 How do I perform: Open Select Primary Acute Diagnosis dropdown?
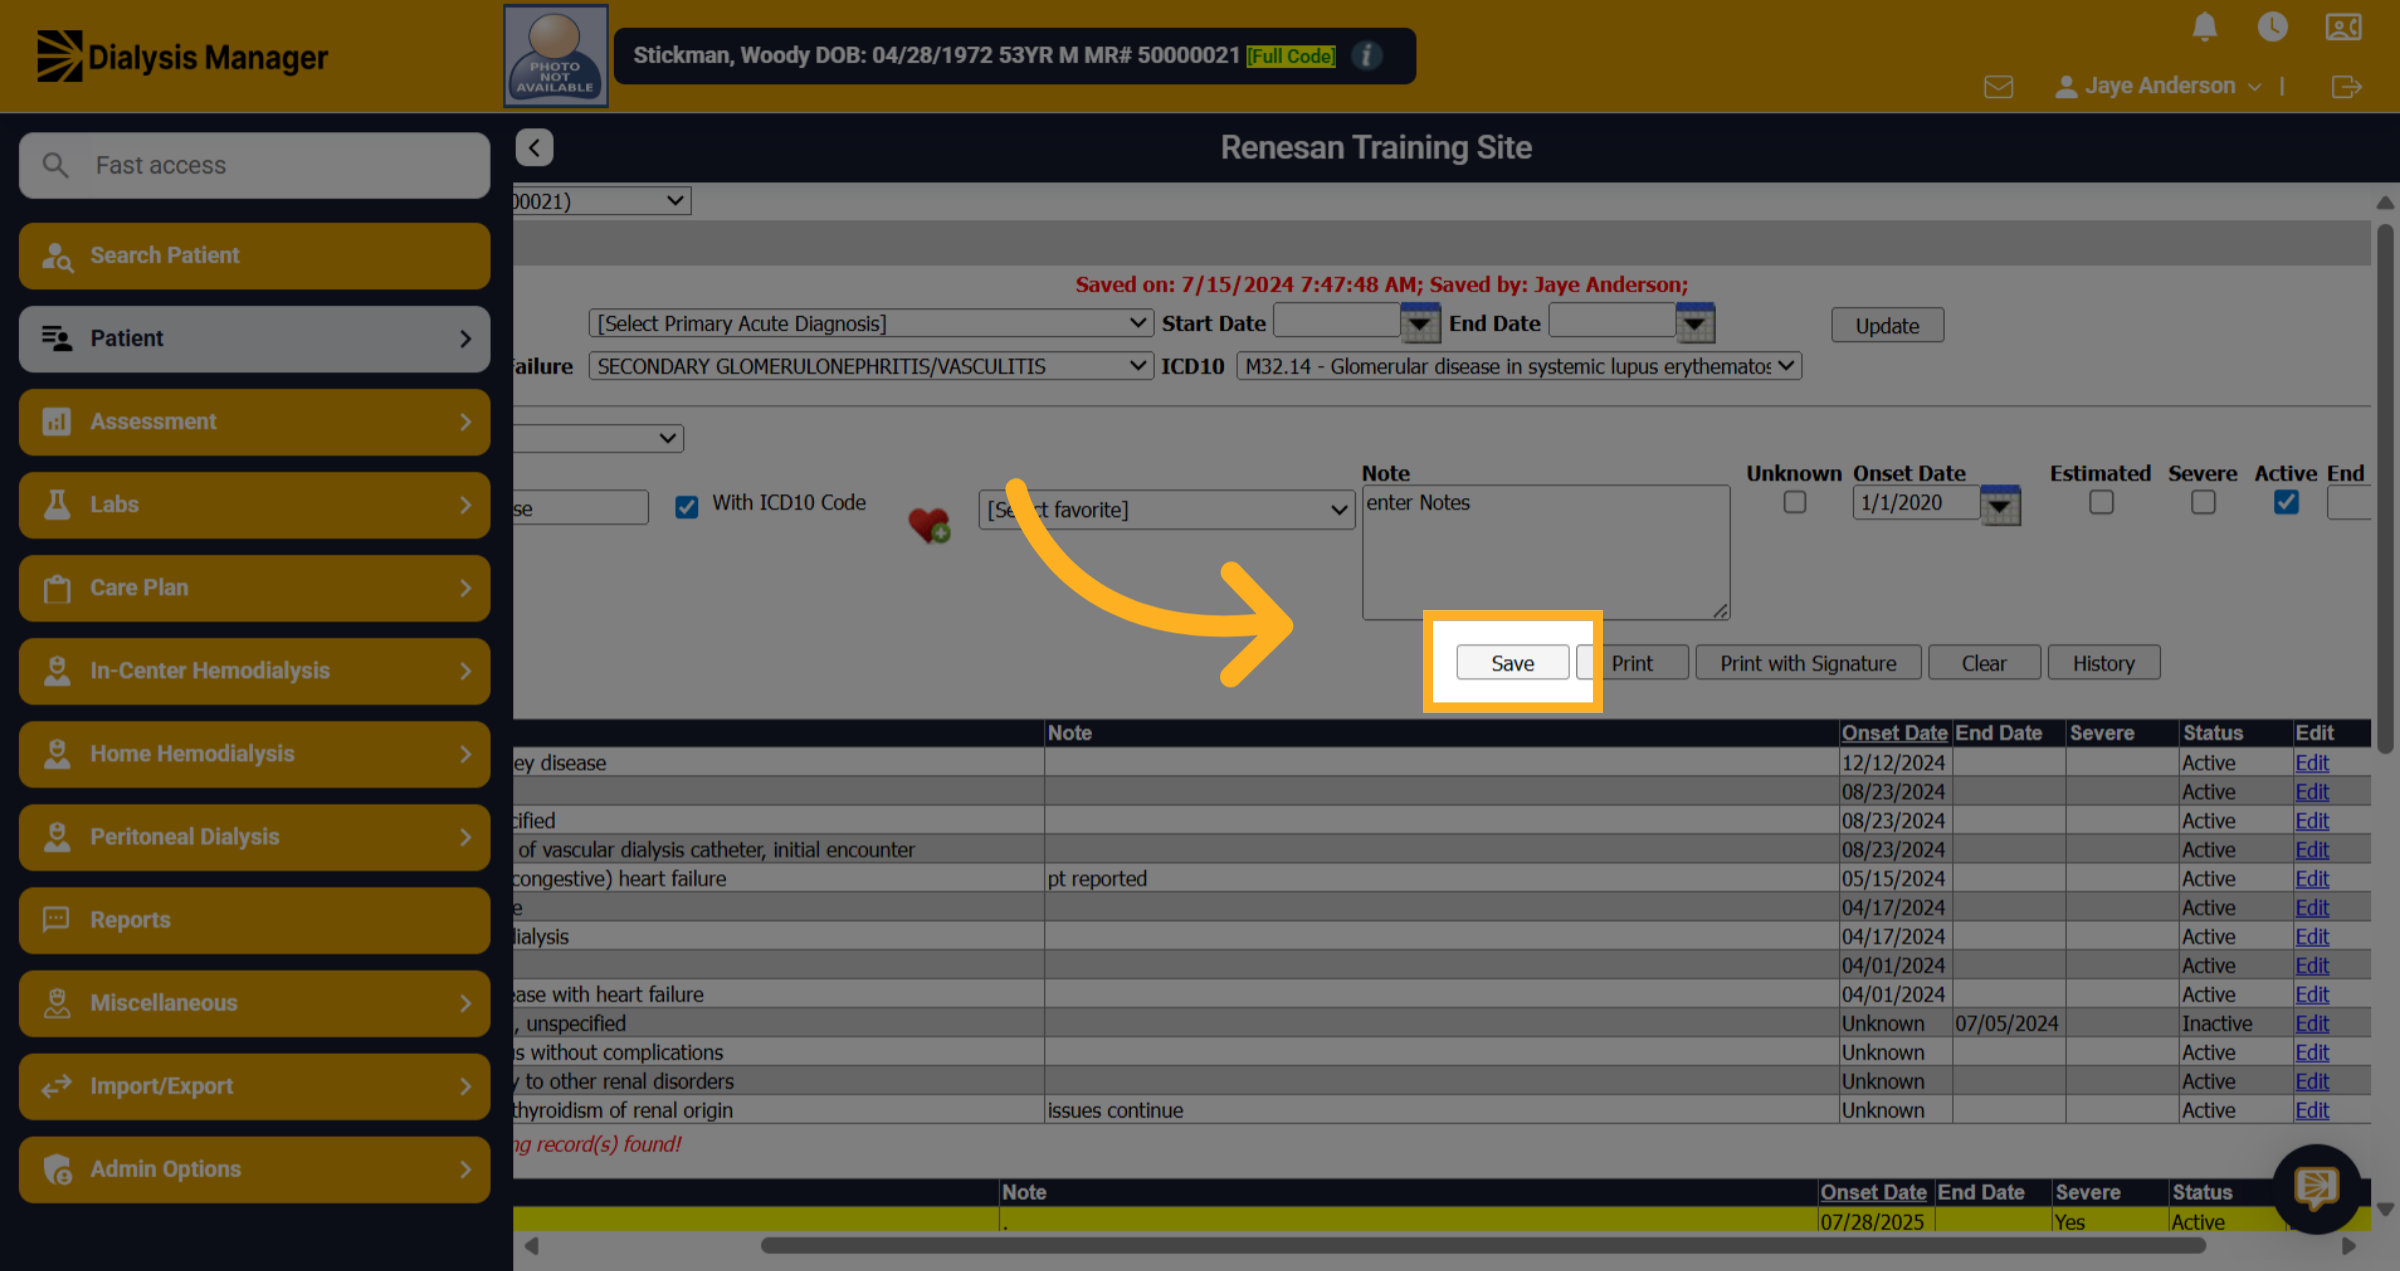click(870, 323)
